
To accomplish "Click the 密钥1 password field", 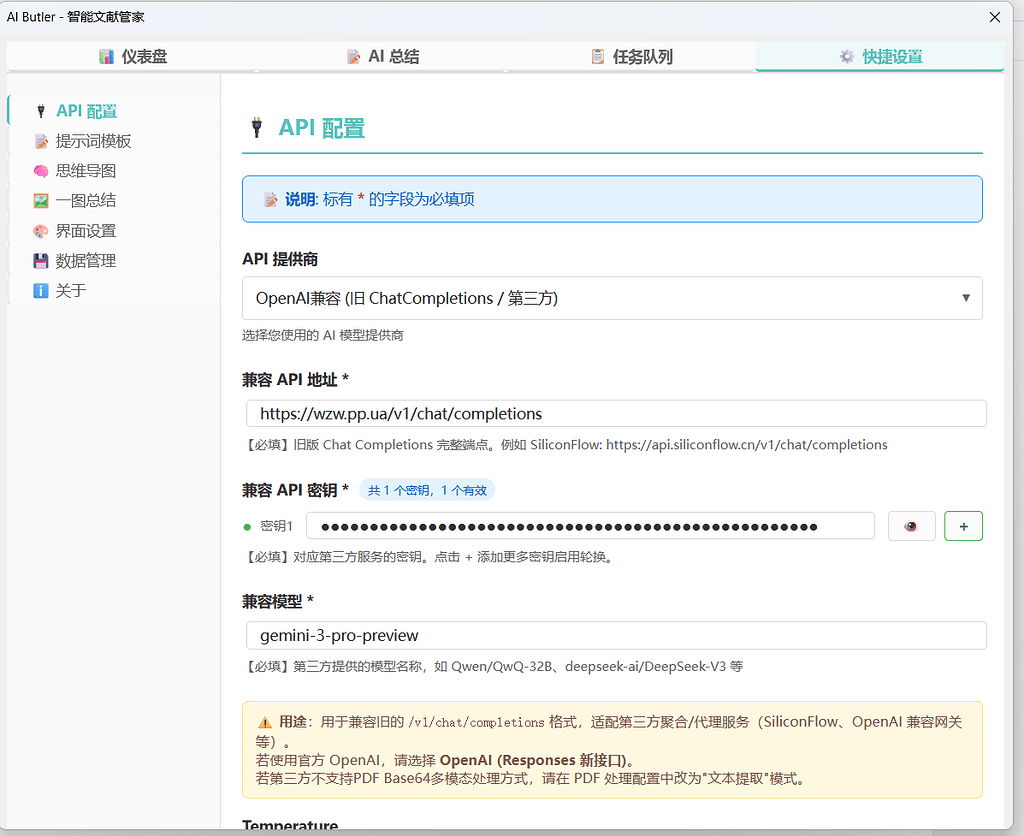I will tap(590, 526).
